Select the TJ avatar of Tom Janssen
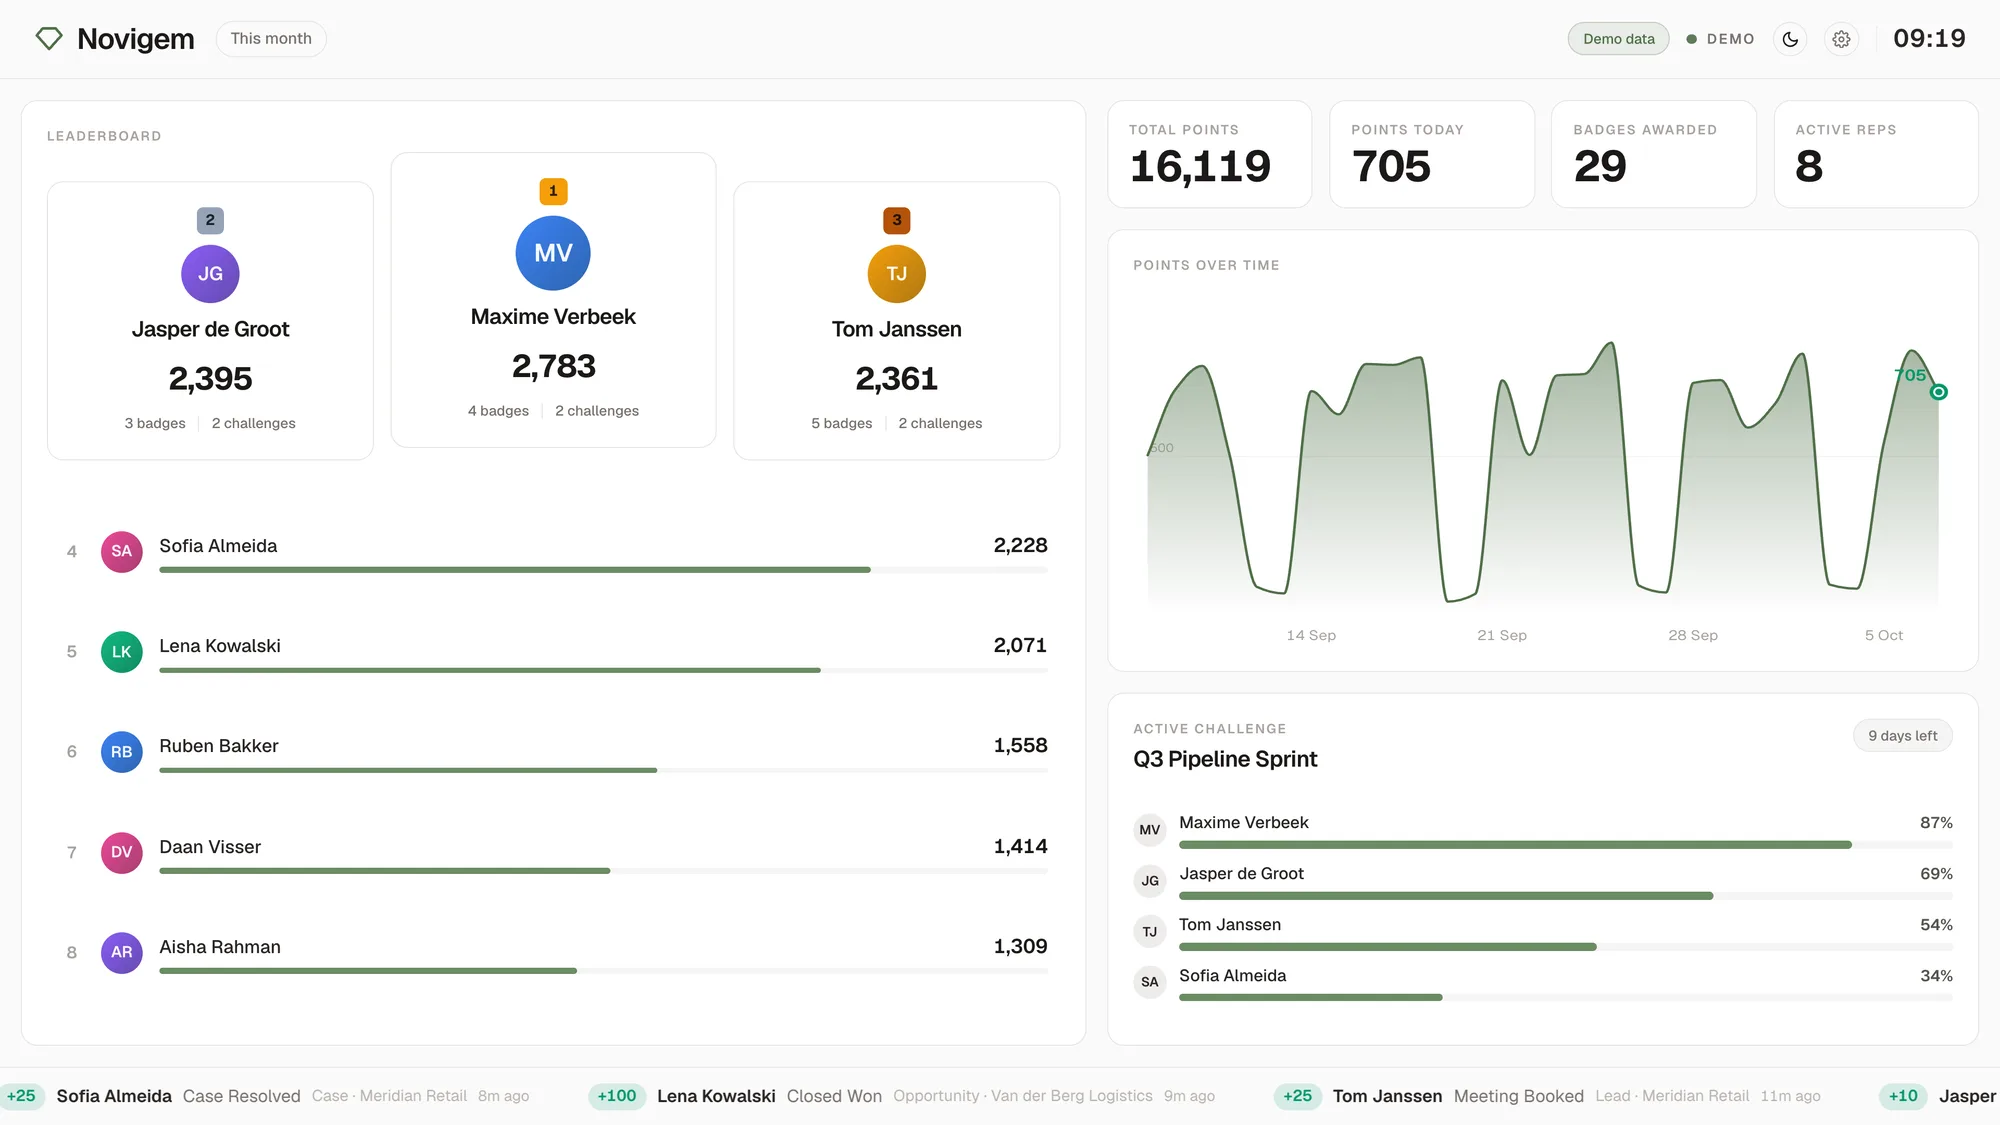 click(896, 274)
